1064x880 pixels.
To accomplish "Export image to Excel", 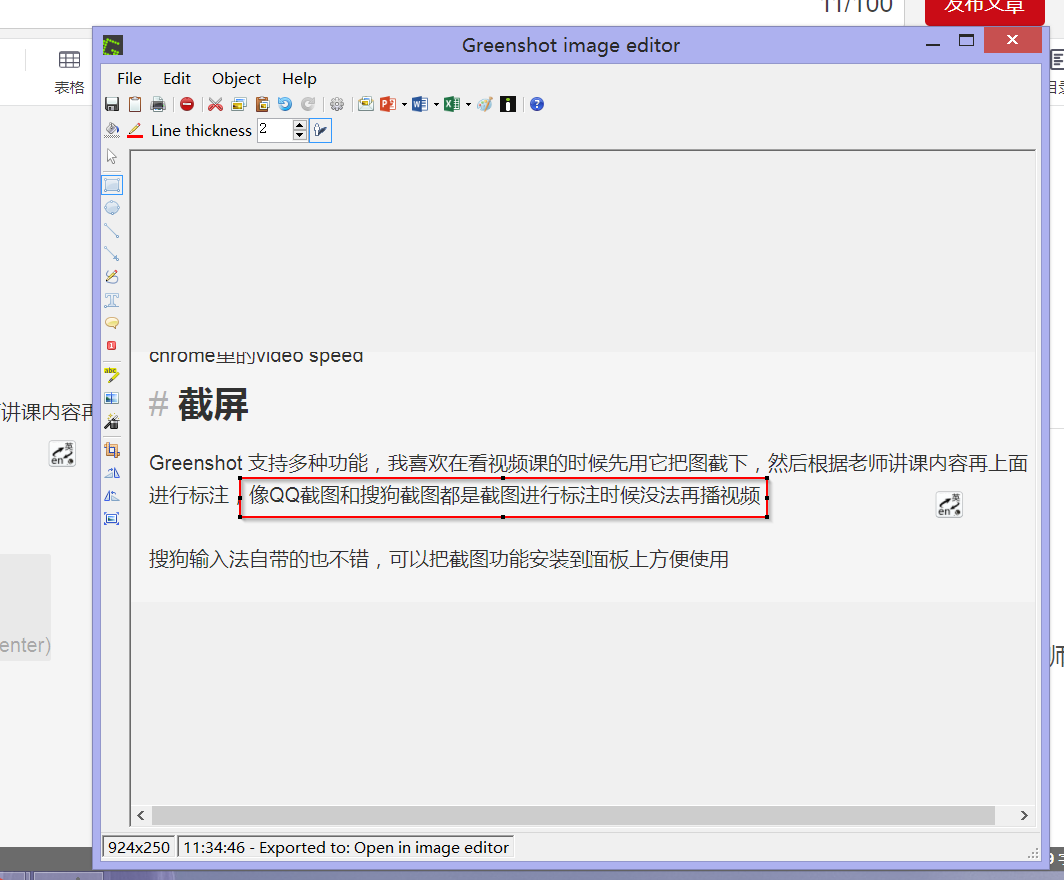I will 451,104.
